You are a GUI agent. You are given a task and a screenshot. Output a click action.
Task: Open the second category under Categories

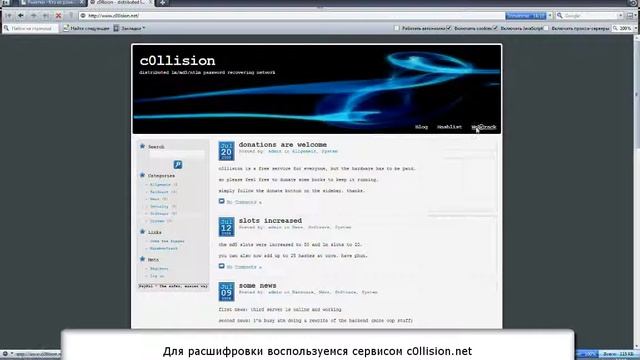point(159,192)
